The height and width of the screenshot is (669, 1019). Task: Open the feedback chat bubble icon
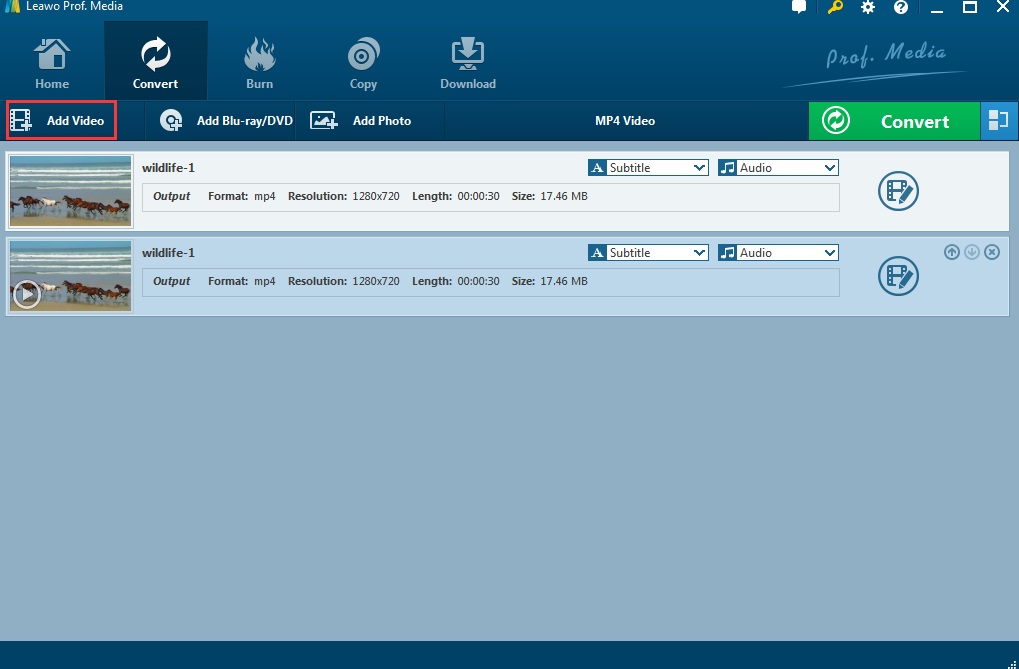click(x=799, y=7)
